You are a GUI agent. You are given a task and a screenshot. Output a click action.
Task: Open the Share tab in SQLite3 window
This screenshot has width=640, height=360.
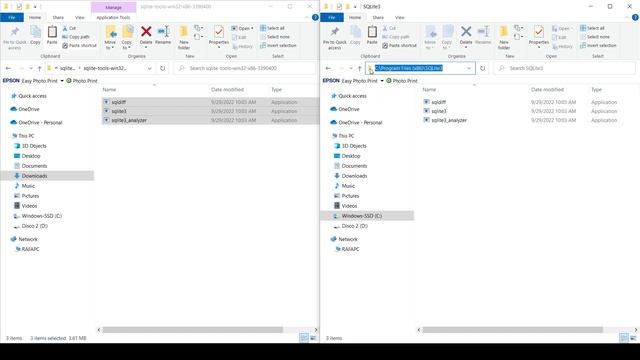pyautogui.click(x=378, y=18)
